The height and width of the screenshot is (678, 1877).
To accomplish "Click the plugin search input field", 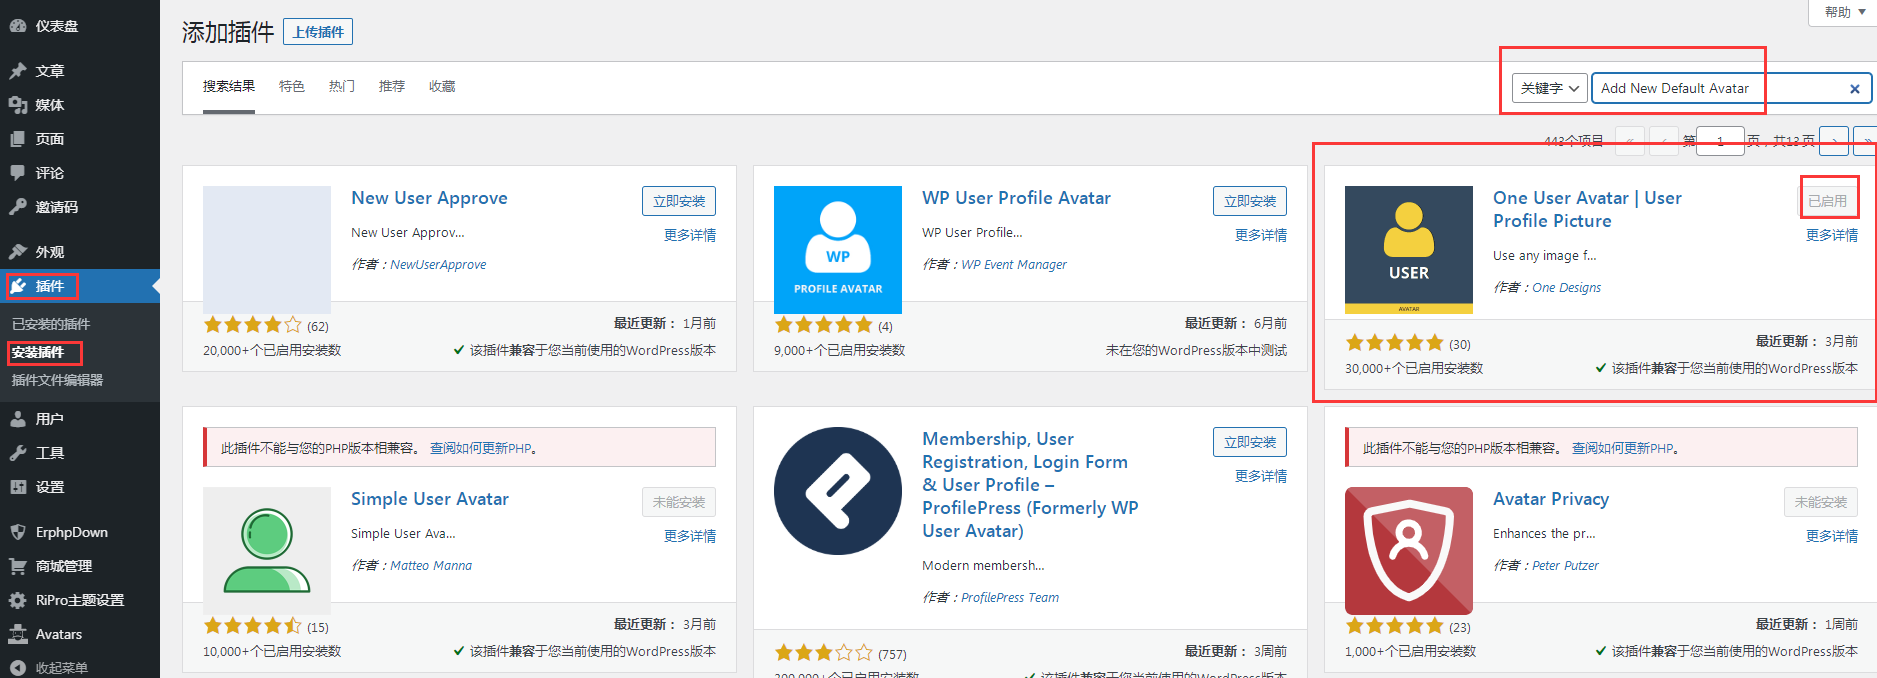I will (x=1715, y=89).
